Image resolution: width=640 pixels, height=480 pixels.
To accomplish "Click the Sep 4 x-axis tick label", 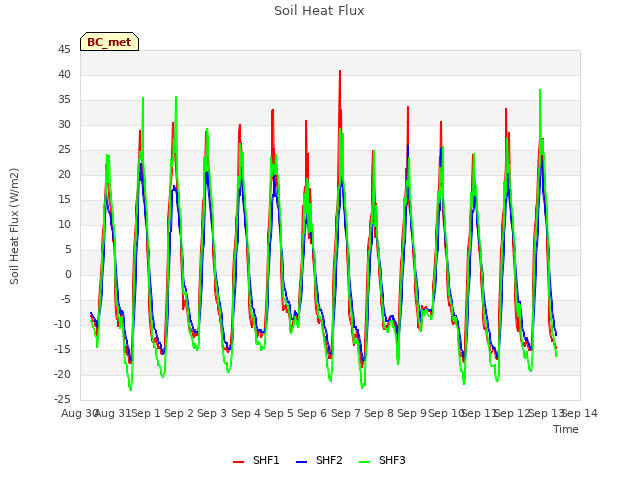I will 246,413.
